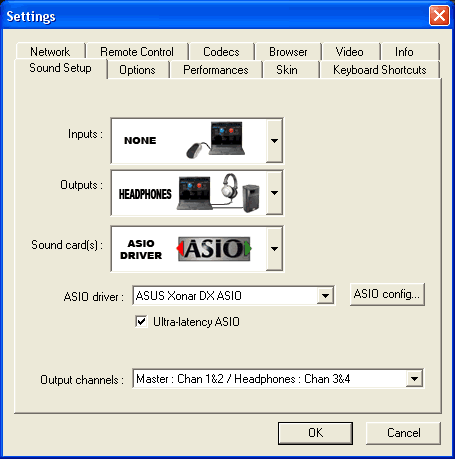Switch to the Skin tab

coord(287,70)
